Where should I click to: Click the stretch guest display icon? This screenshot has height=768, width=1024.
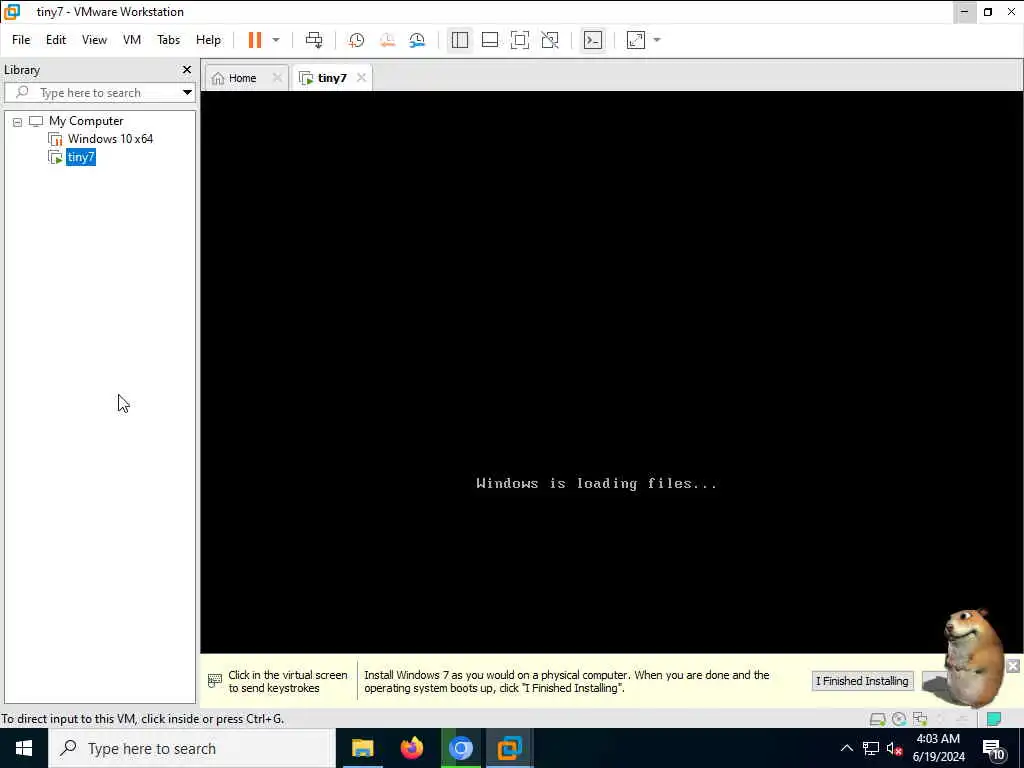tap(635, 40)
